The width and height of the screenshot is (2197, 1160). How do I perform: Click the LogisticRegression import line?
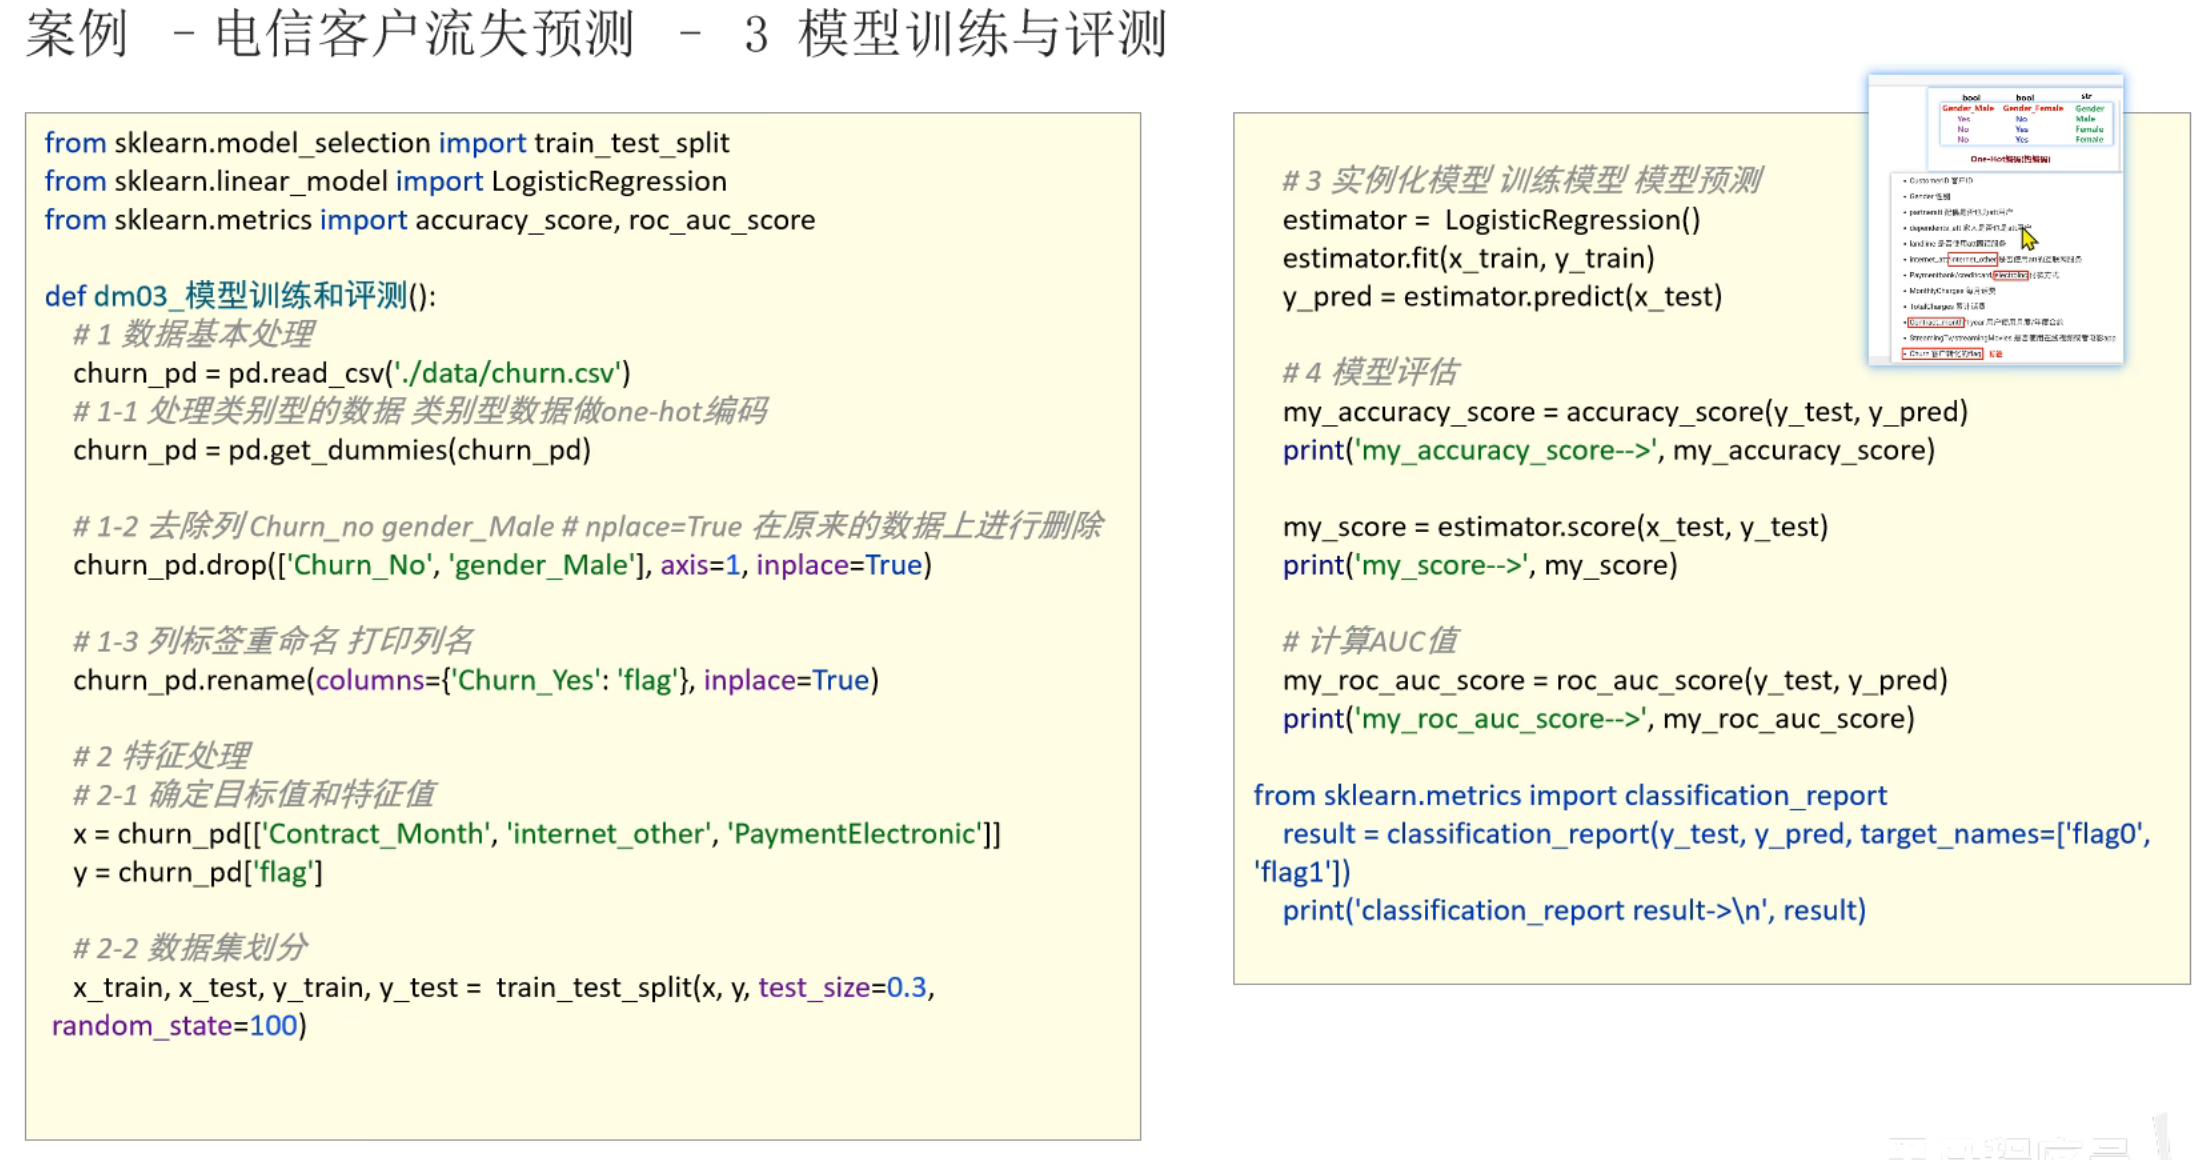(x=385, y=181)
